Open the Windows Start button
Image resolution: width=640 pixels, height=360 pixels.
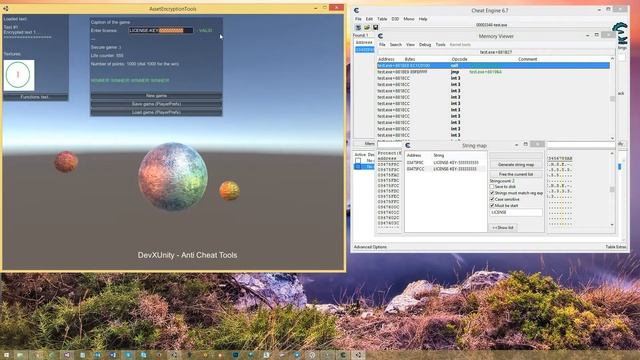click(x=6, y=355)
